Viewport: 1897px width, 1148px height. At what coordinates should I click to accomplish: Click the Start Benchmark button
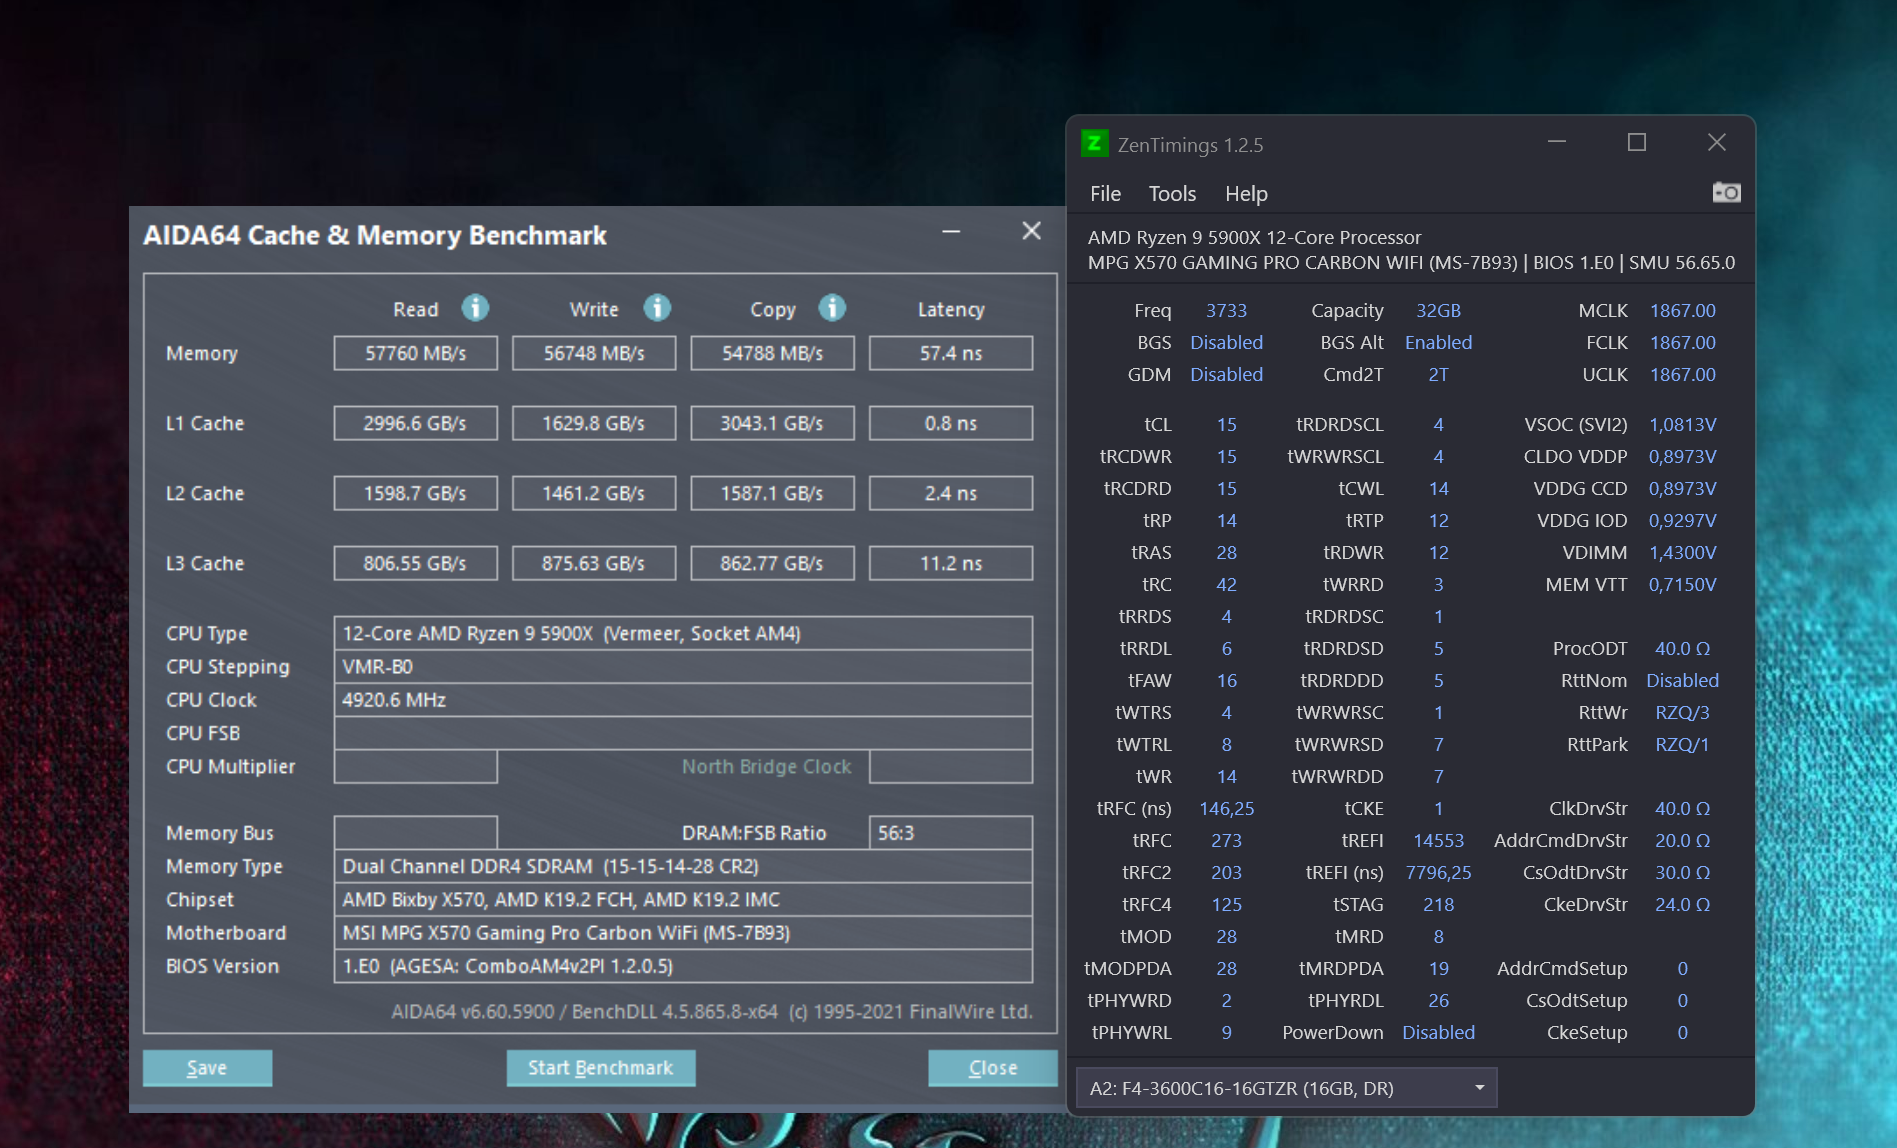[601, 1068]
